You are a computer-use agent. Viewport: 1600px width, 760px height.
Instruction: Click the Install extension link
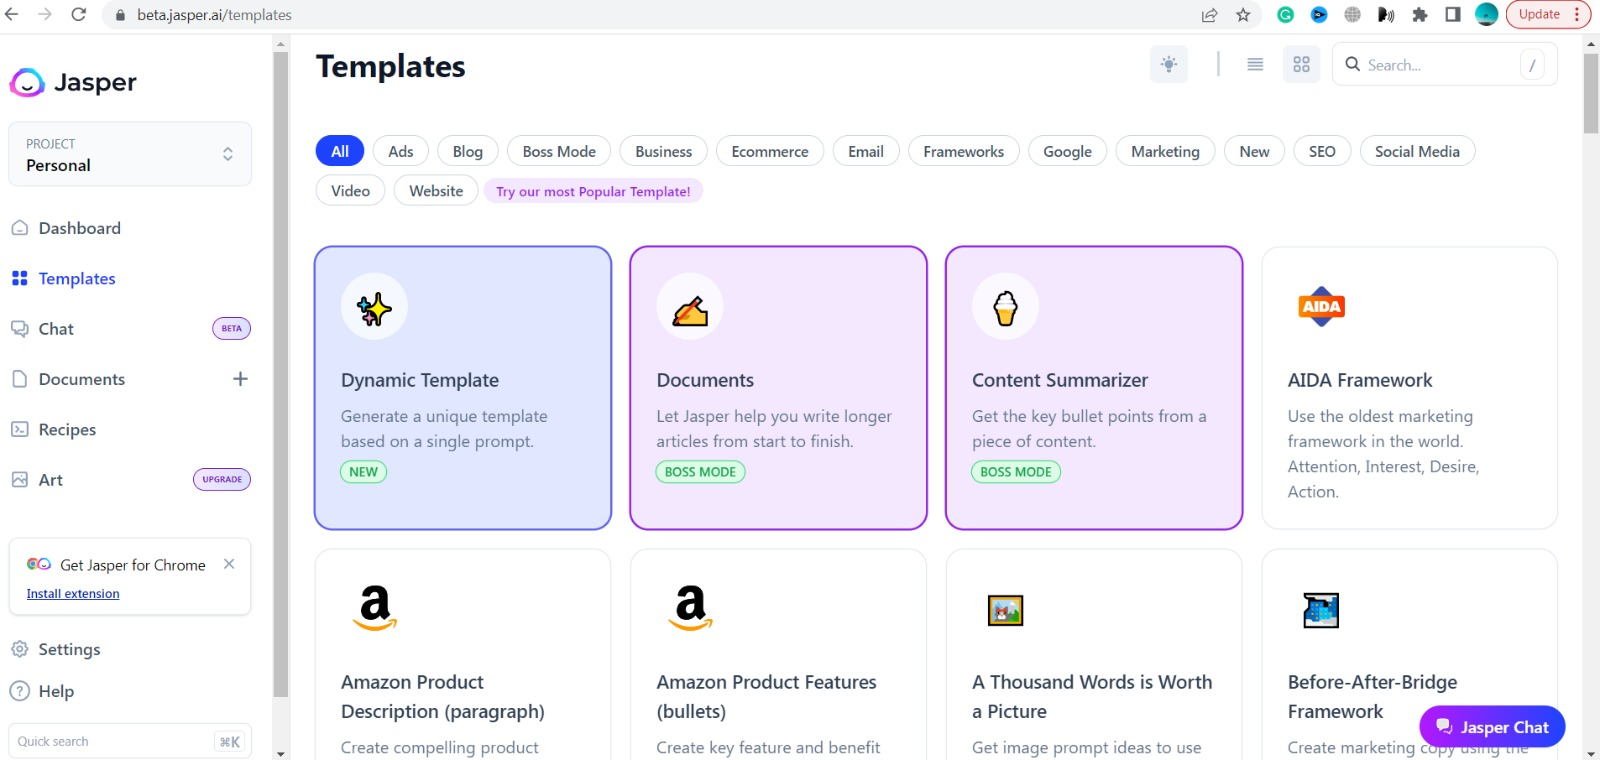pyautogui.click(x=73, y=594)
